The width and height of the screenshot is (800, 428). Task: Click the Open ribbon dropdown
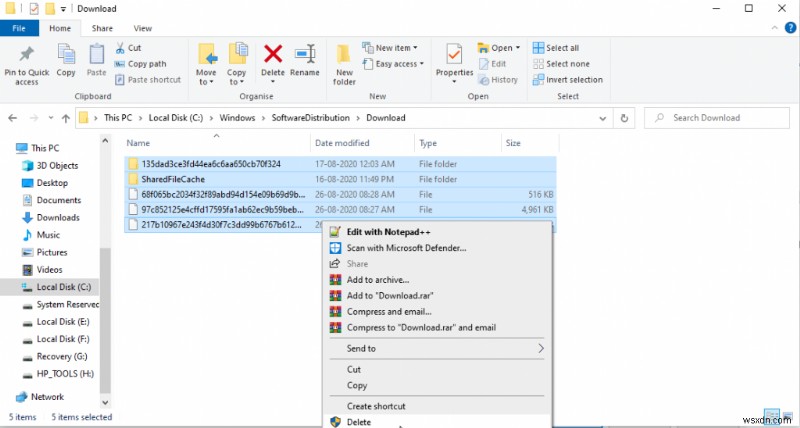pos(499,48)
